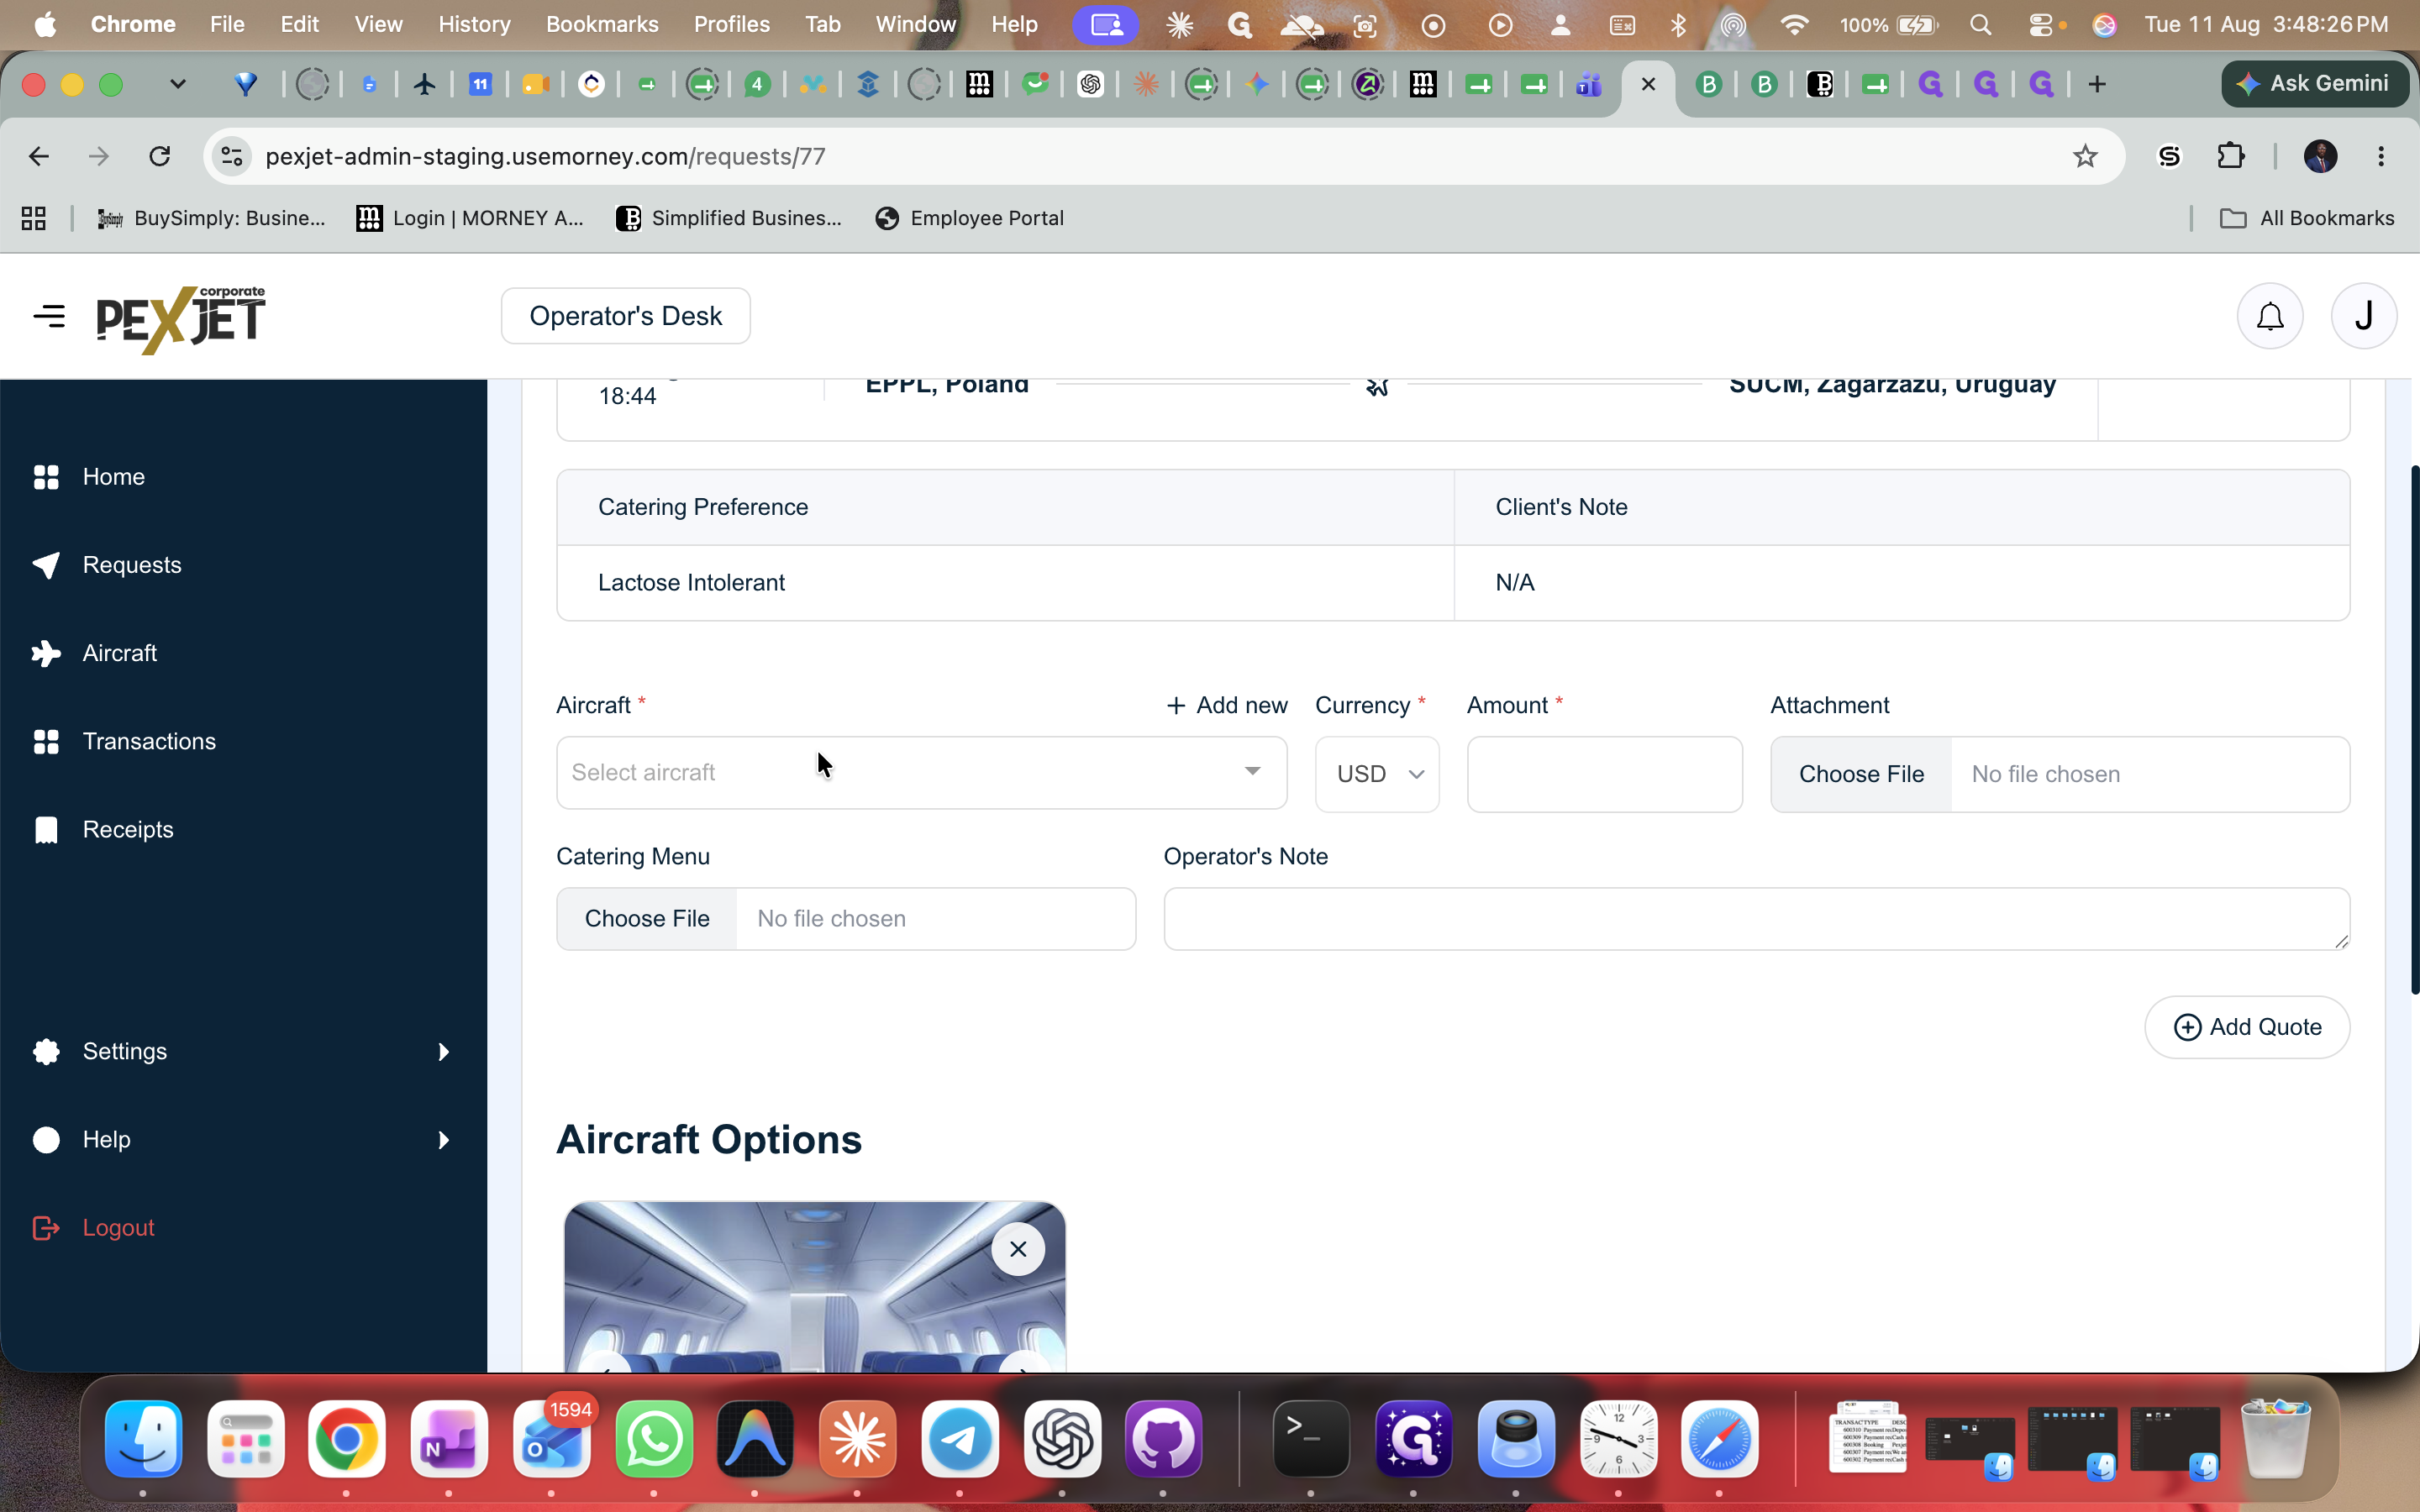
Task: Focus the Amount input field
Action: pyautogui.click(x=1604, y=774)
